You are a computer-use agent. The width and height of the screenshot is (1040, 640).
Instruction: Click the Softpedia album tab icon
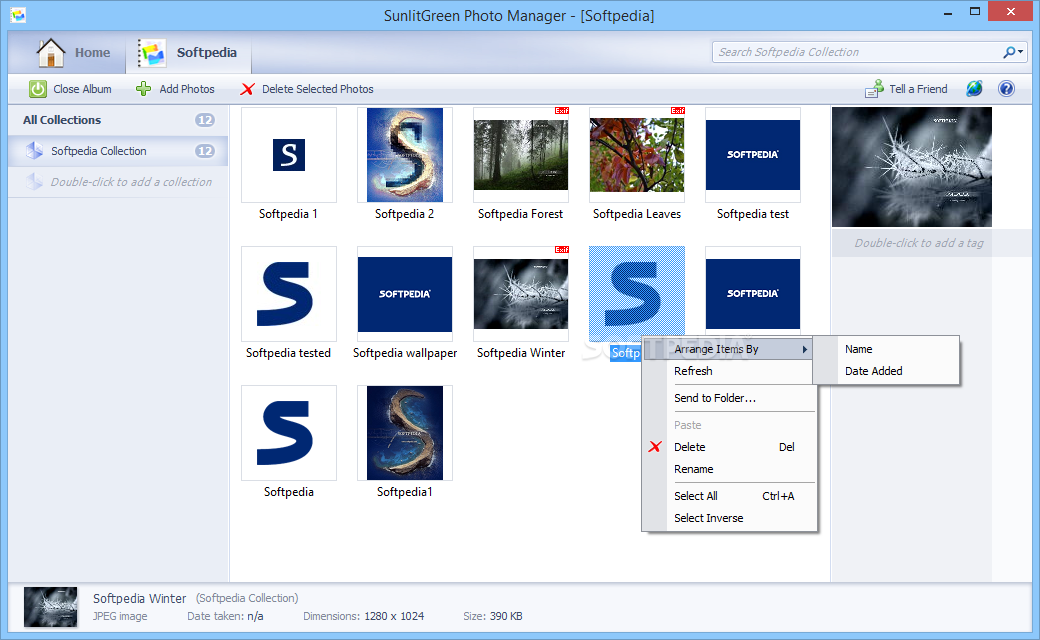[151, 52]
